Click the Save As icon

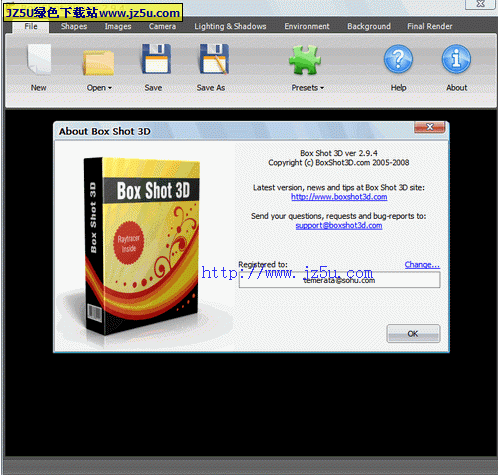[x=214, y=59]
